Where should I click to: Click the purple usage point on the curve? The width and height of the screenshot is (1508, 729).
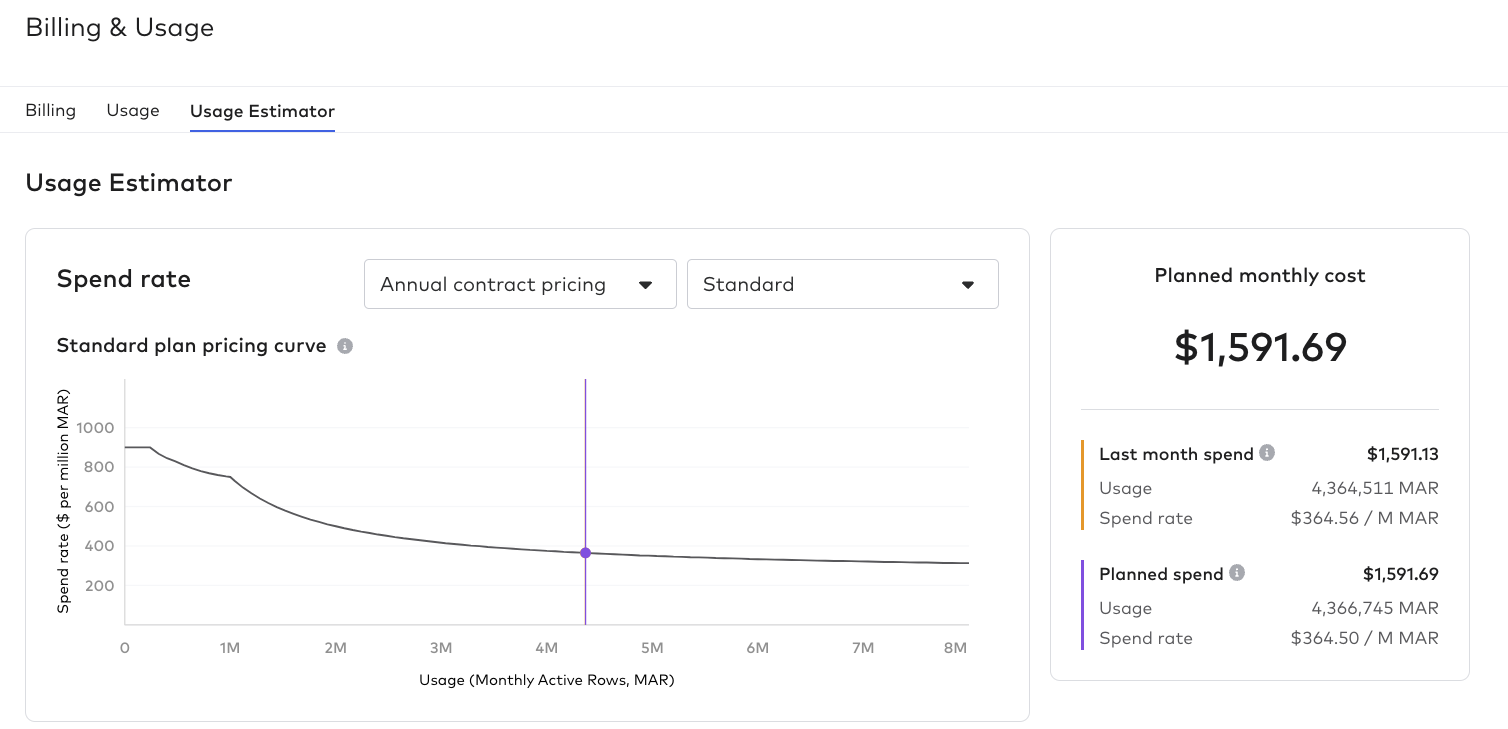585,553
